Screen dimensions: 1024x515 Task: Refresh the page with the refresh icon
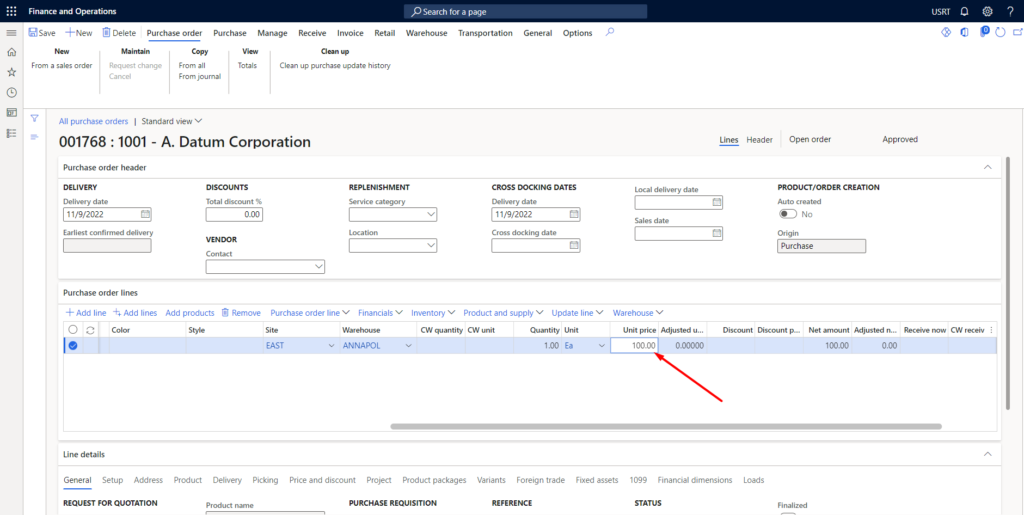point(1000,32)
